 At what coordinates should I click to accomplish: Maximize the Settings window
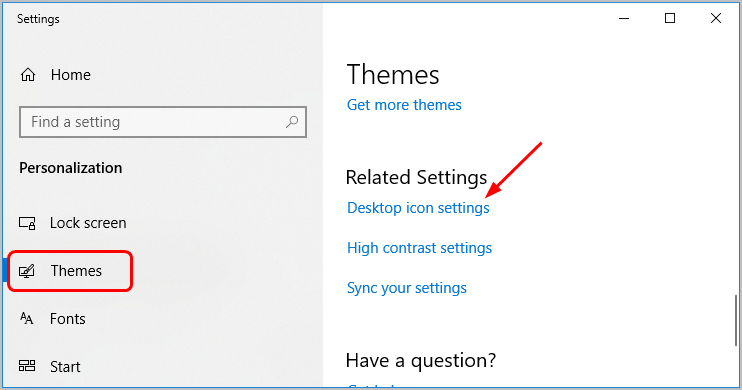point(670,18)
